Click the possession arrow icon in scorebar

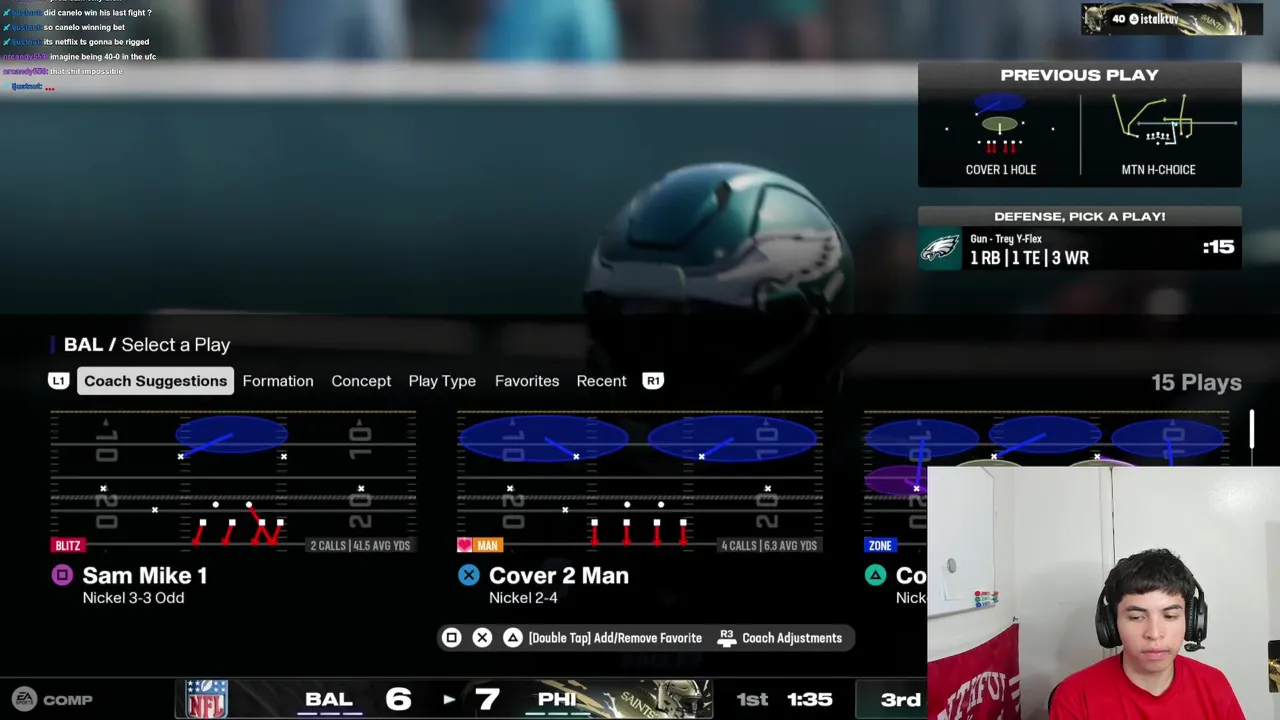[449, 700]
